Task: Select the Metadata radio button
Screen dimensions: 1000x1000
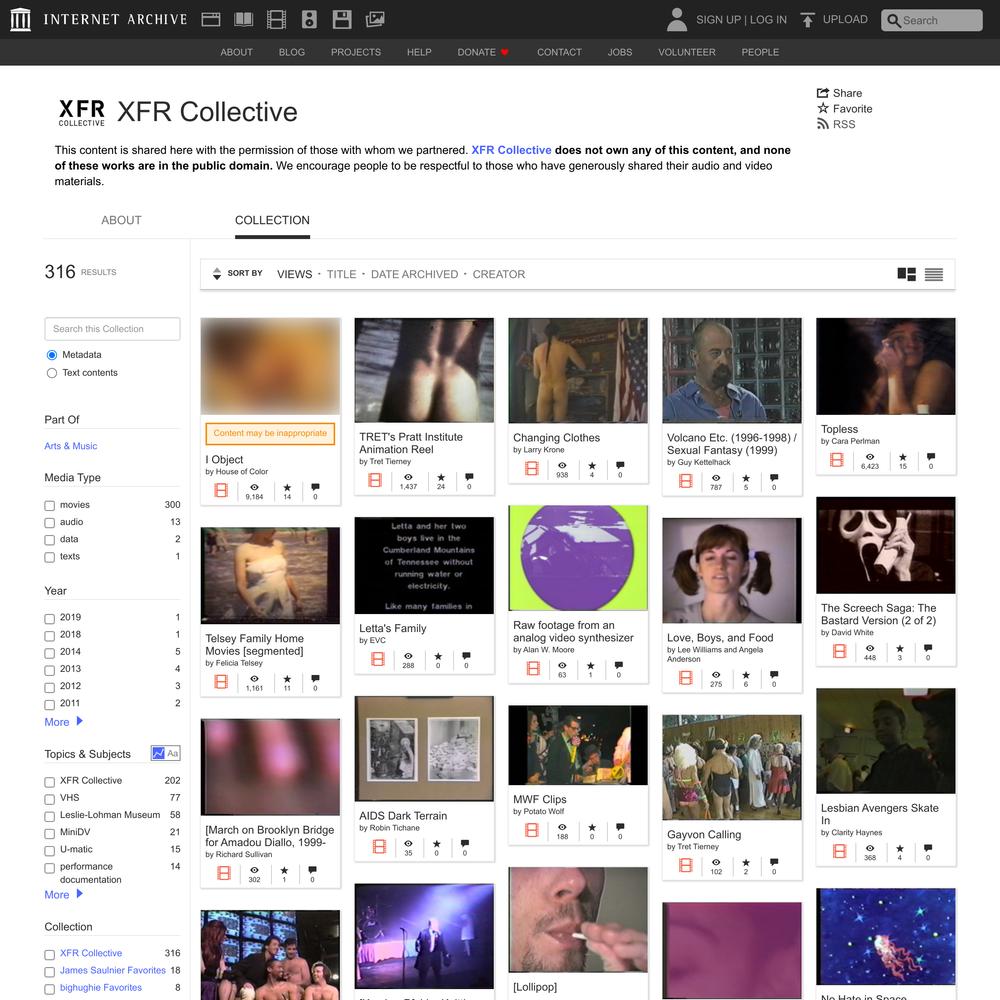Action: click(52, 355)
